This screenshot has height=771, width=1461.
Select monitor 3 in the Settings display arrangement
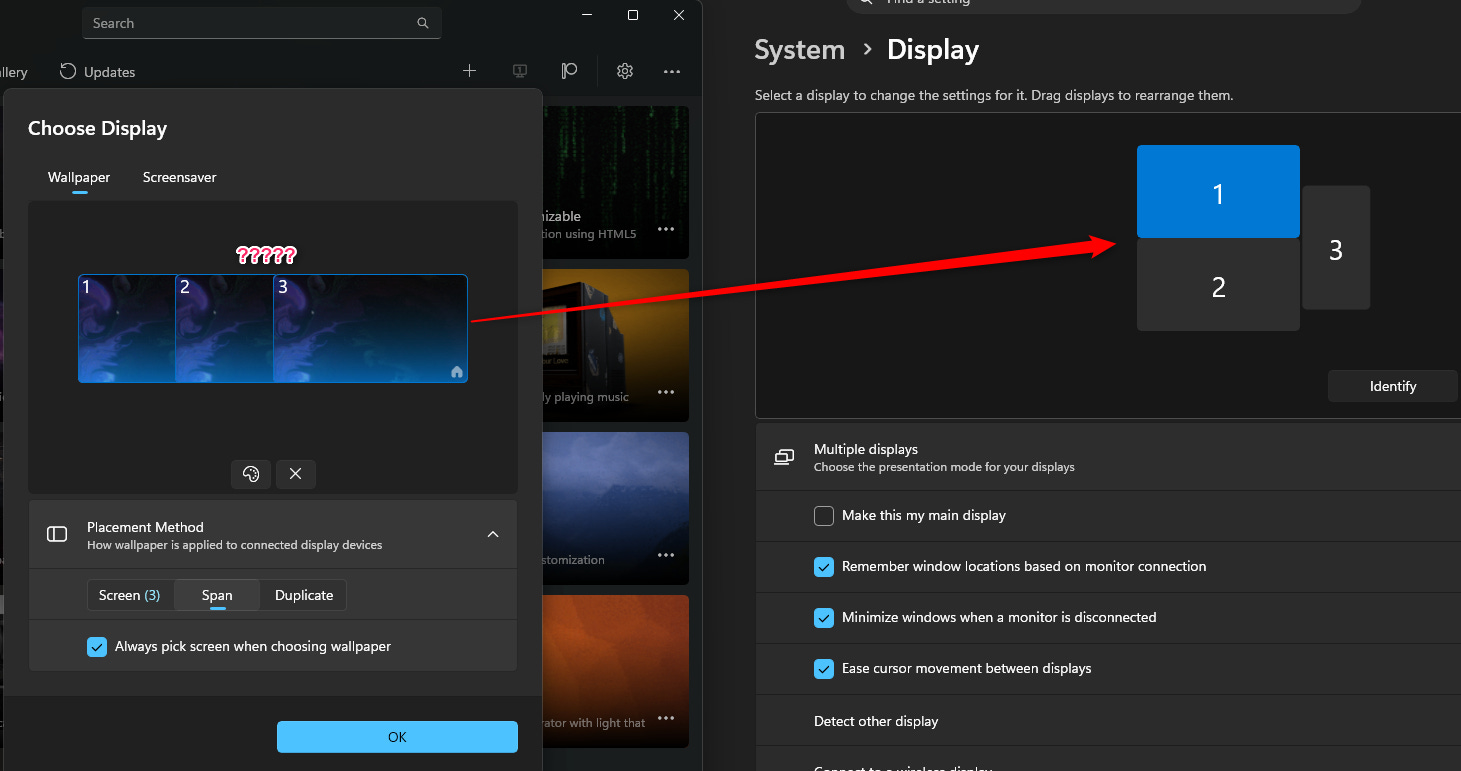coord(1336,248)
